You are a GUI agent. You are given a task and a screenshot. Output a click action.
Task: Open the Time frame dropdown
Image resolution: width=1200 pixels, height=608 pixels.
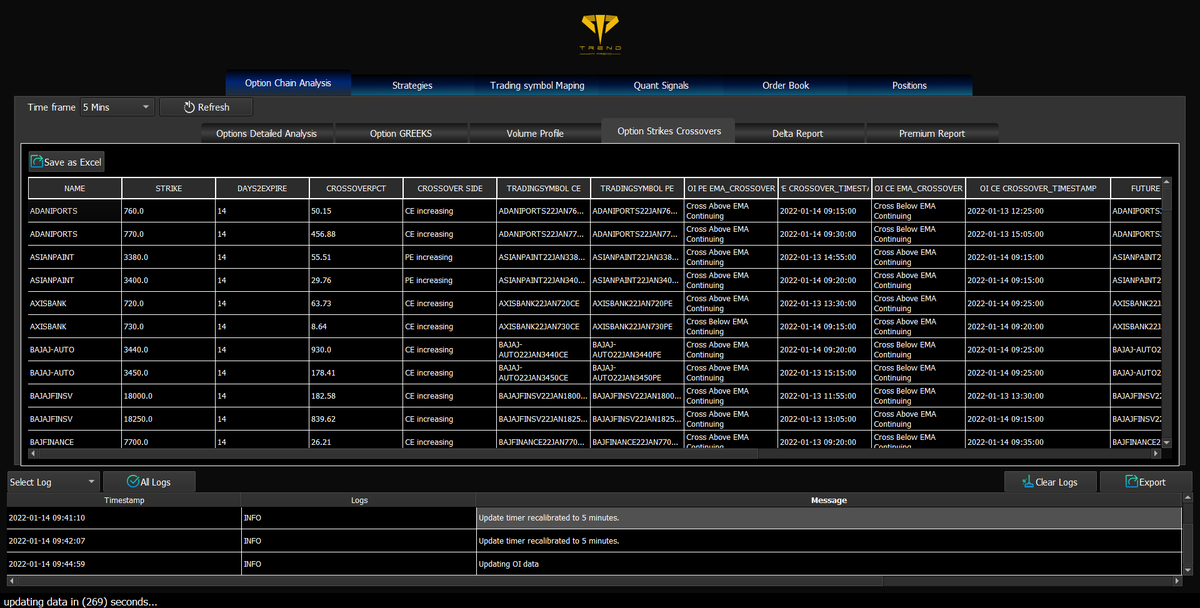coord(118,107)
